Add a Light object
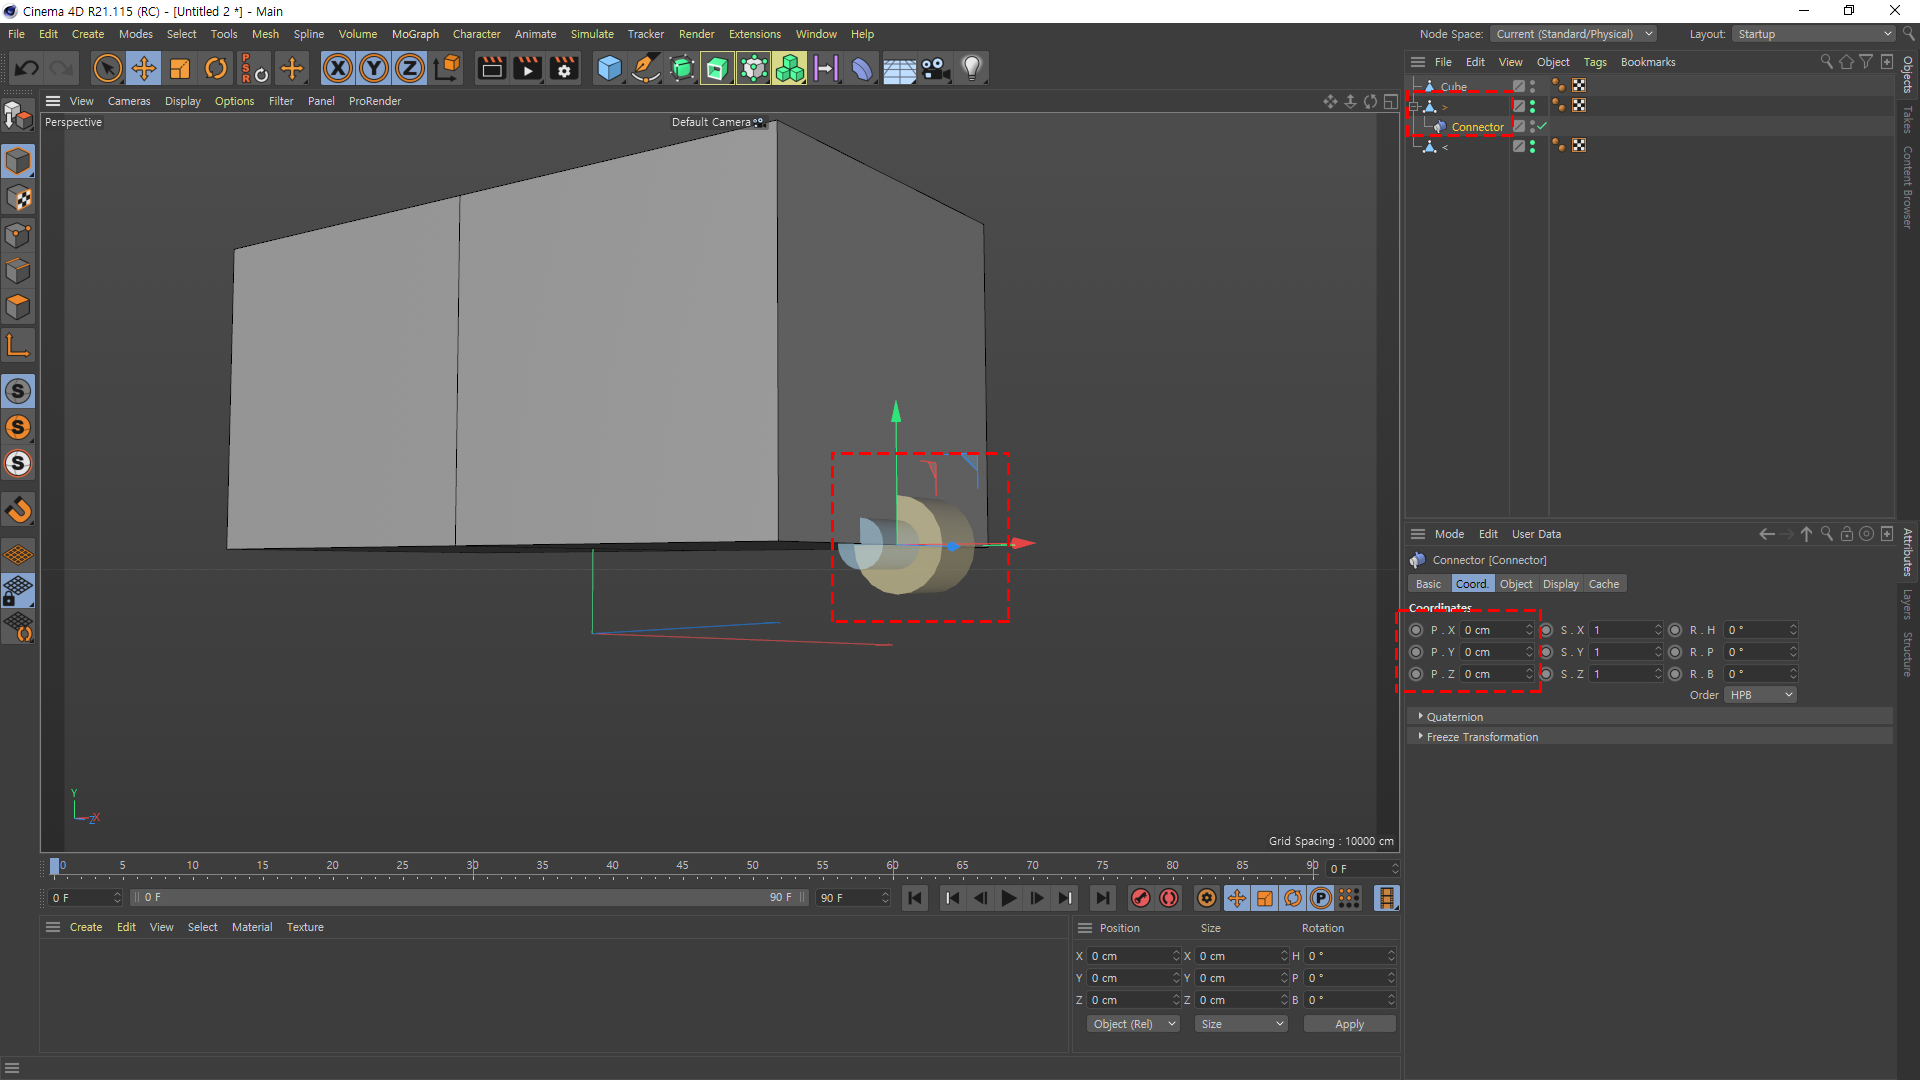The width and height of the screenshot is (1920, 1080). 971,68
